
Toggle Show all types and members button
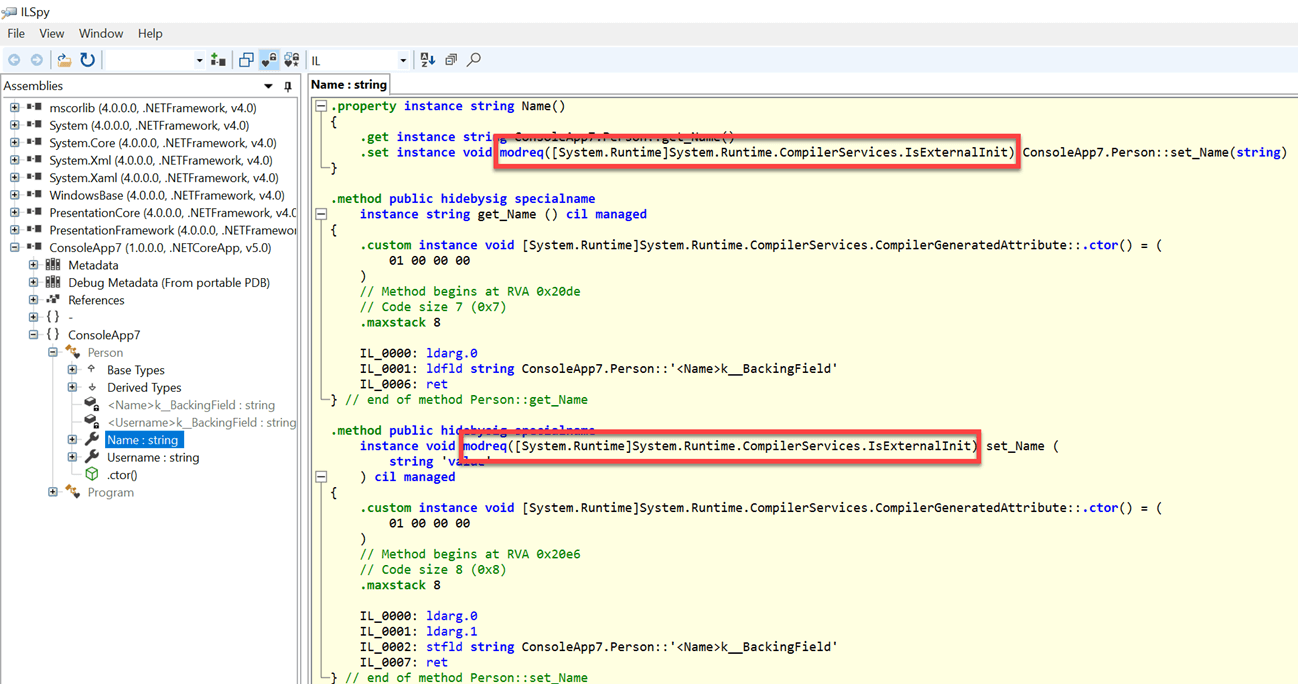tap(292, 60)
